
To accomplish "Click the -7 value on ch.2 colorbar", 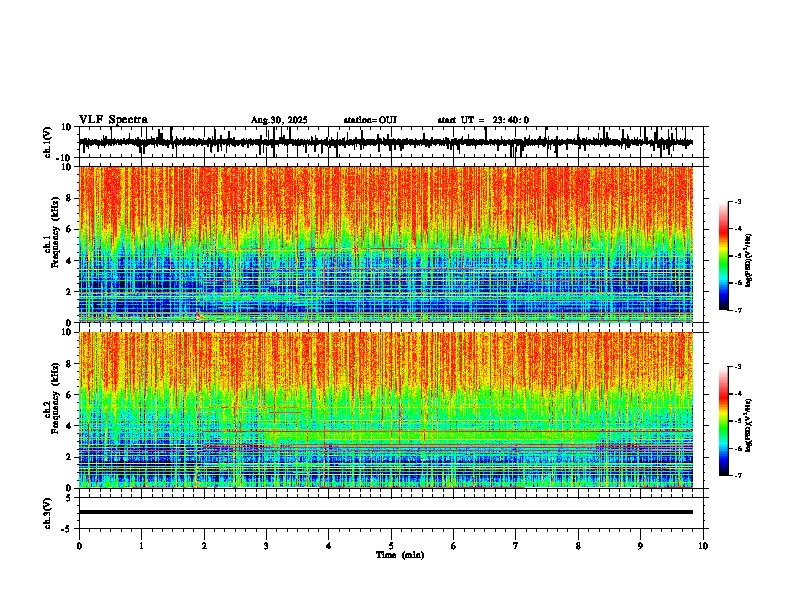I will (737, 475).
